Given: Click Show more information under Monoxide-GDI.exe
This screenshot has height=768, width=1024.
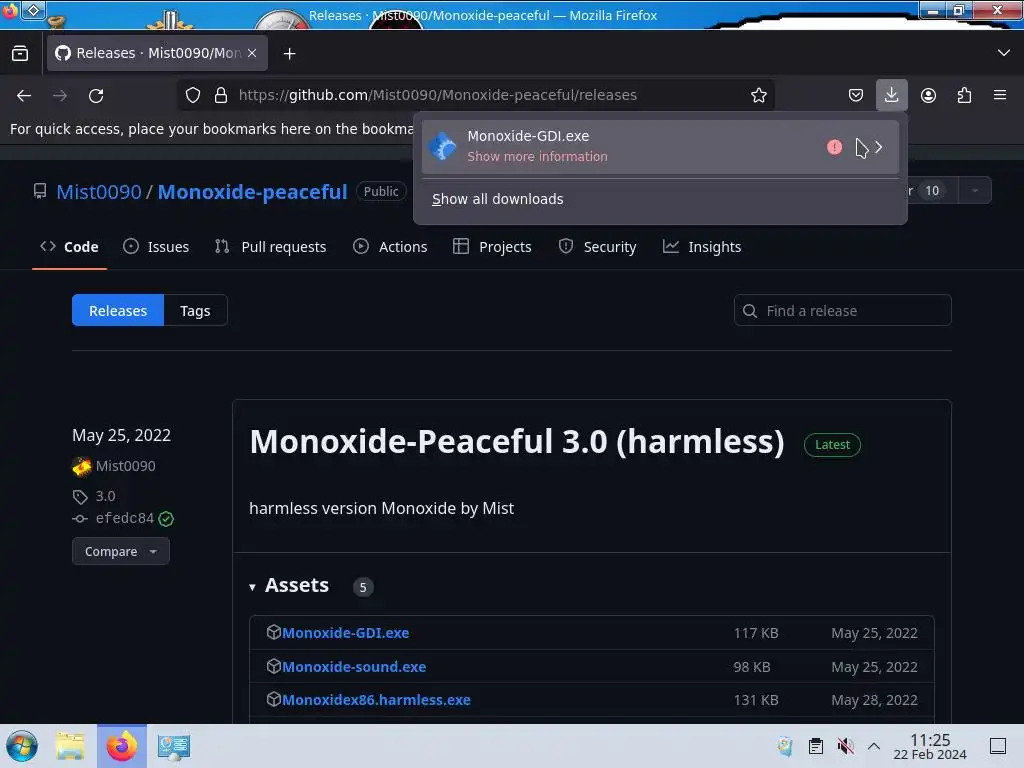Looking at the screenshot, I should pyautogui.click(x=537, y=157).
